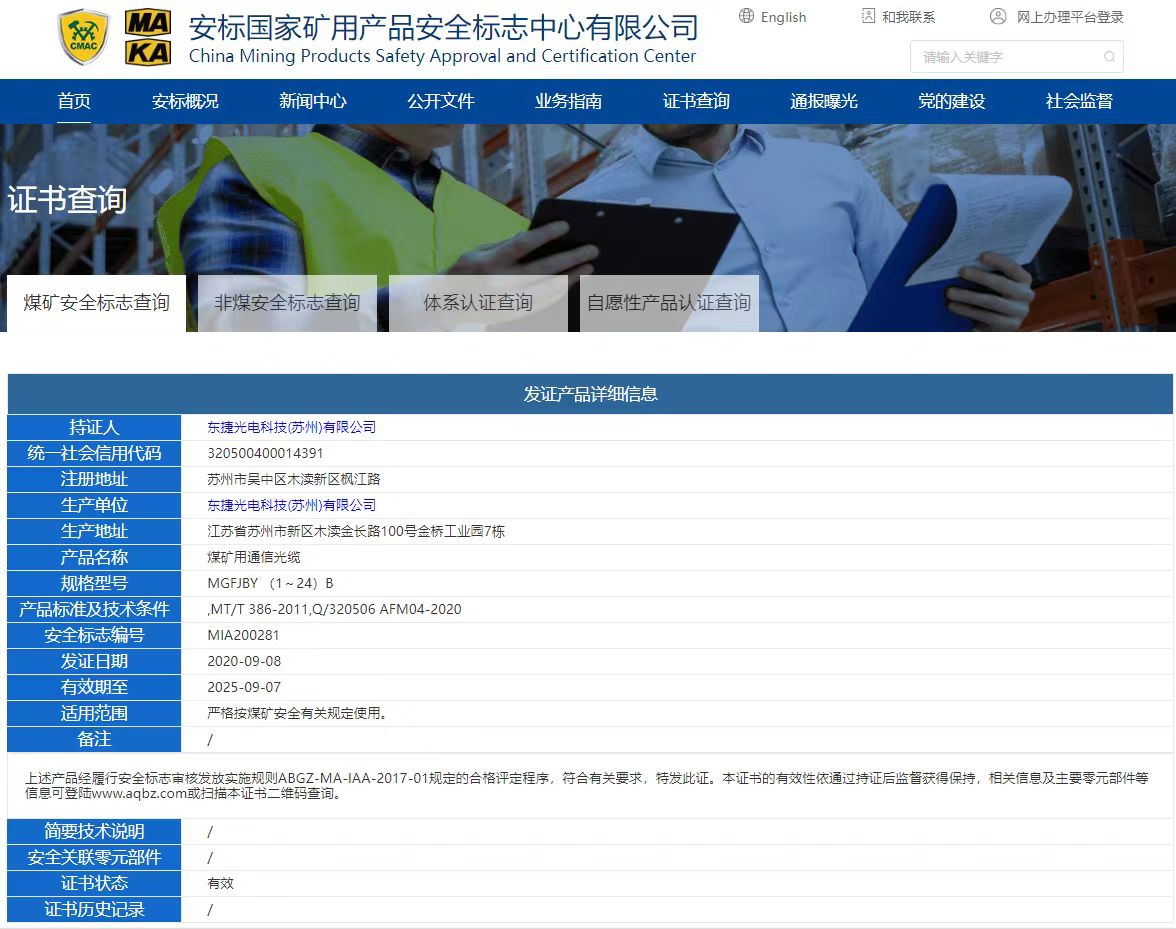Open the 首页 navigation menu item
Image resolution: width=1176 pixels, height=929 pixels.
tap(74, 101)
